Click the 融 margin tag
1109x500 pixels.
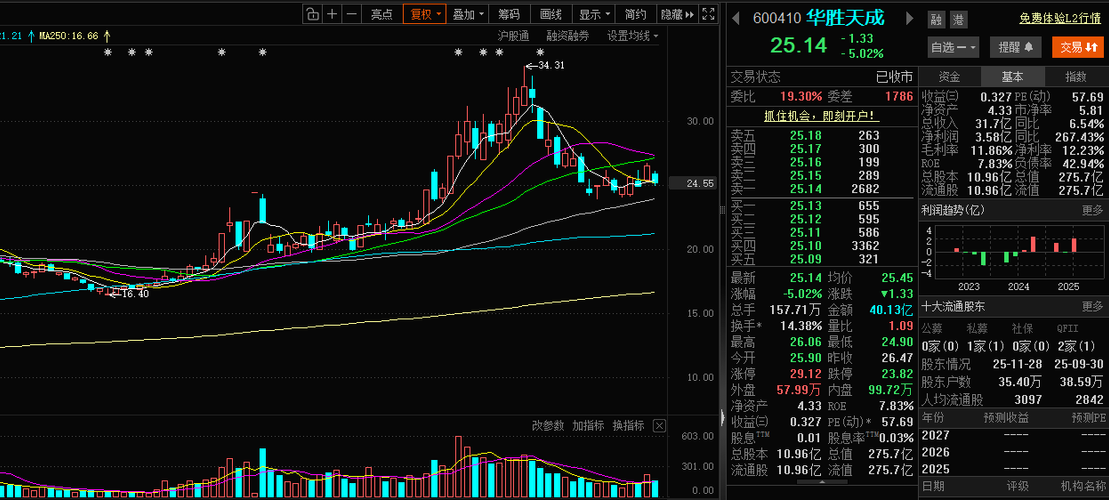[936, 20]
